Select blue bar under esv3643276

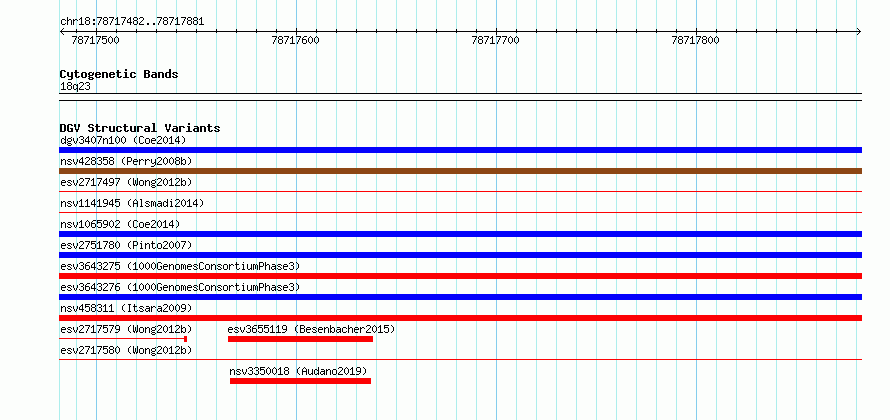(460, 297)
